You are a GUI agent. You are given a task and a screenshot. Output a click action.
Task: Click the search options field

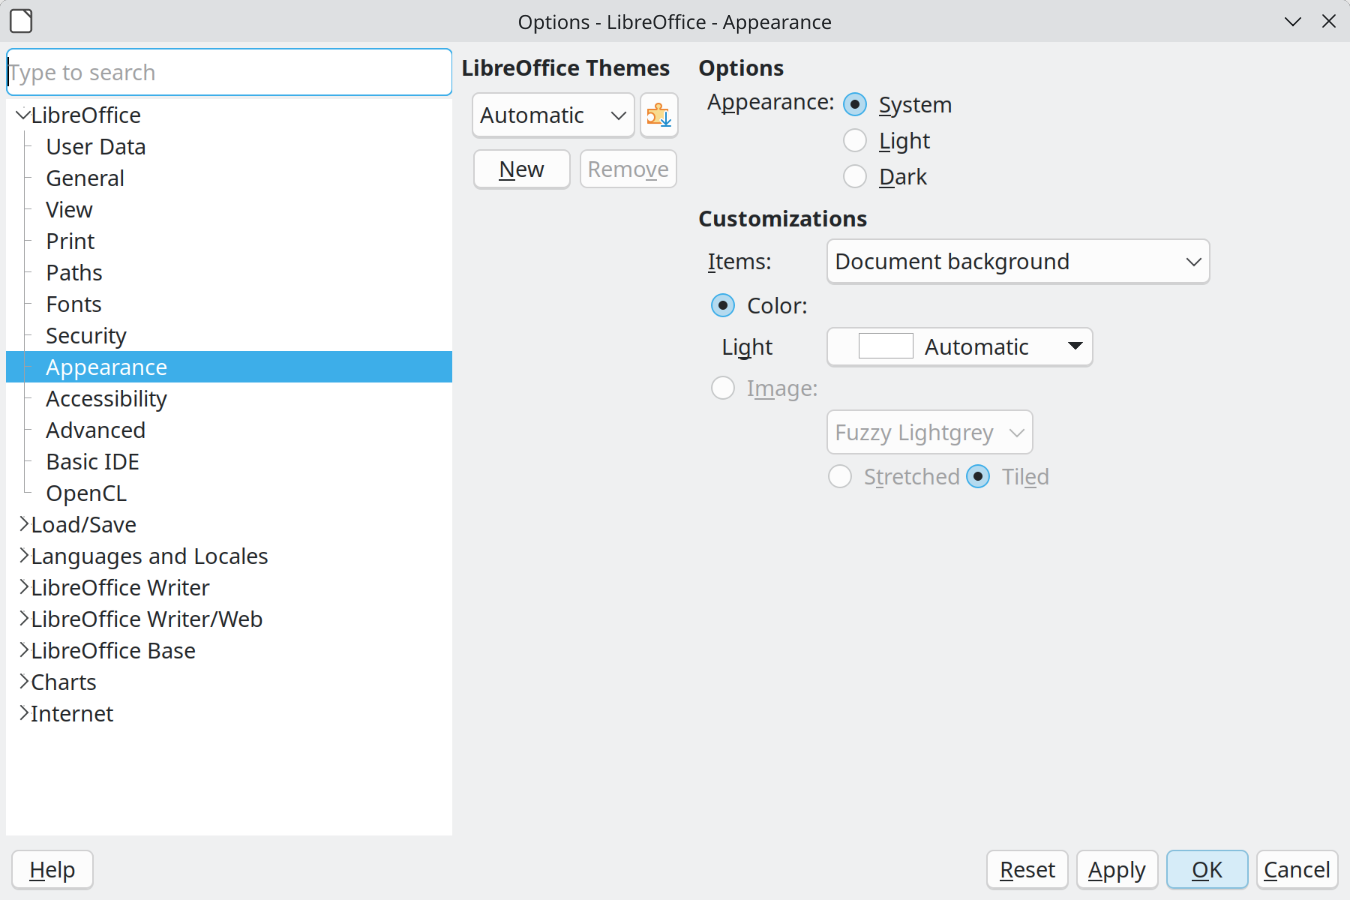[x=229, y=71]
